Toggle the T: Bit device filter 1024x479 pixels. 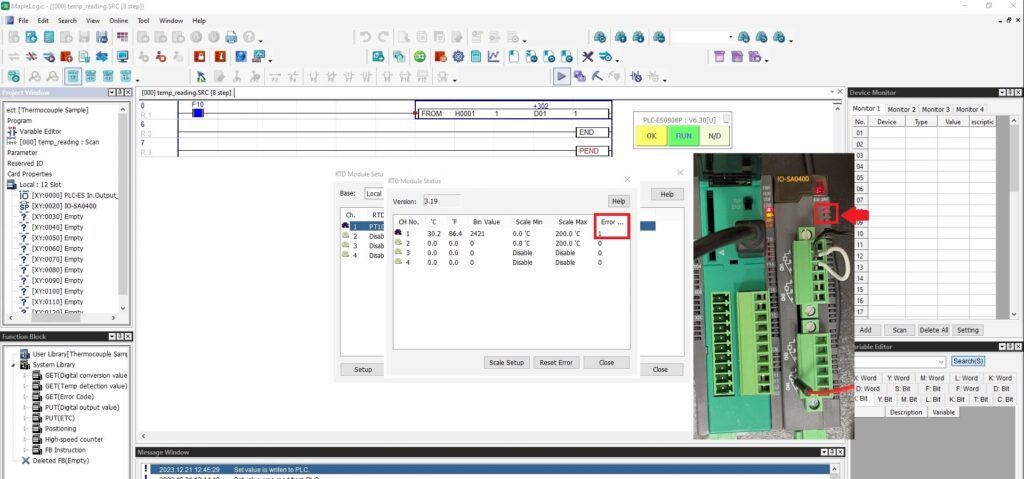[981, 399]
